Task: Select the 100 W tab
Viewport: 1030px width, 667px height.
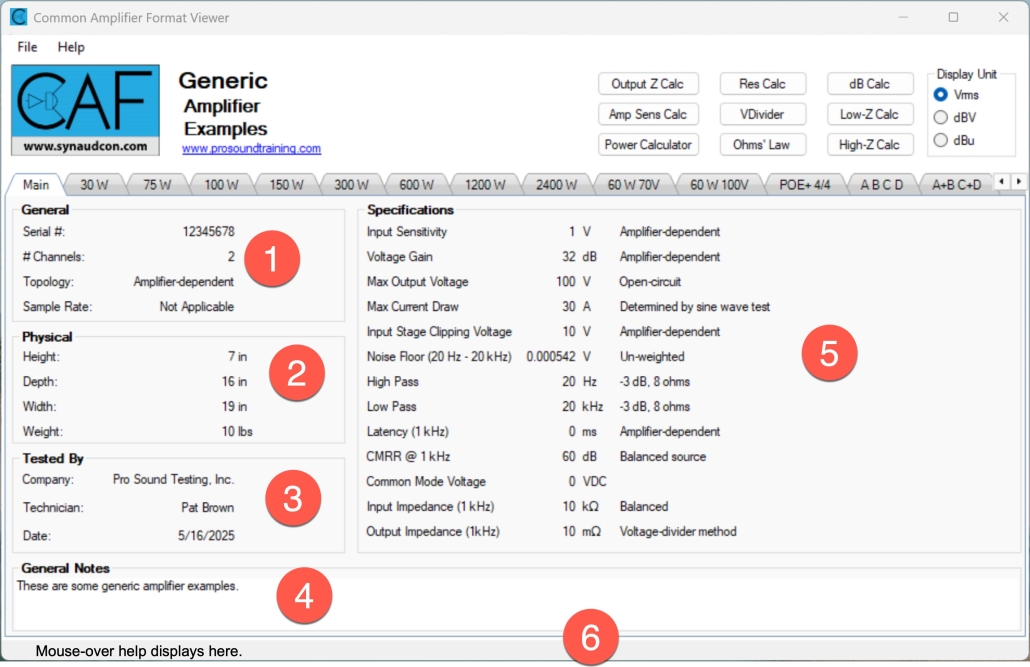Action: (221, 185)
